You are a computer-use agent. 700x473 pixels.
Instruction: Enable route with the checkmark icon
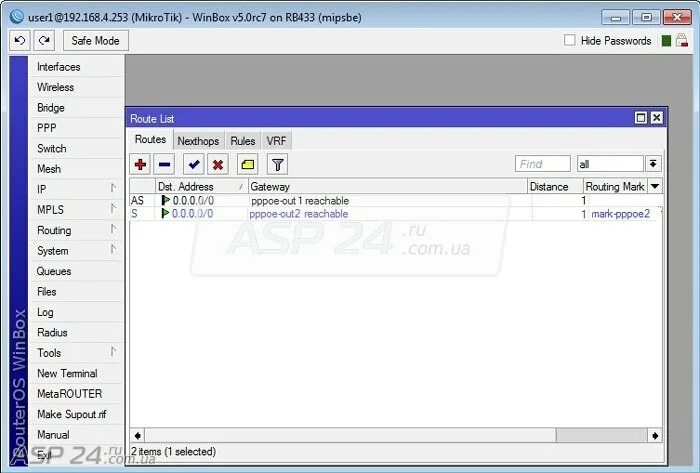coord(194,164)
